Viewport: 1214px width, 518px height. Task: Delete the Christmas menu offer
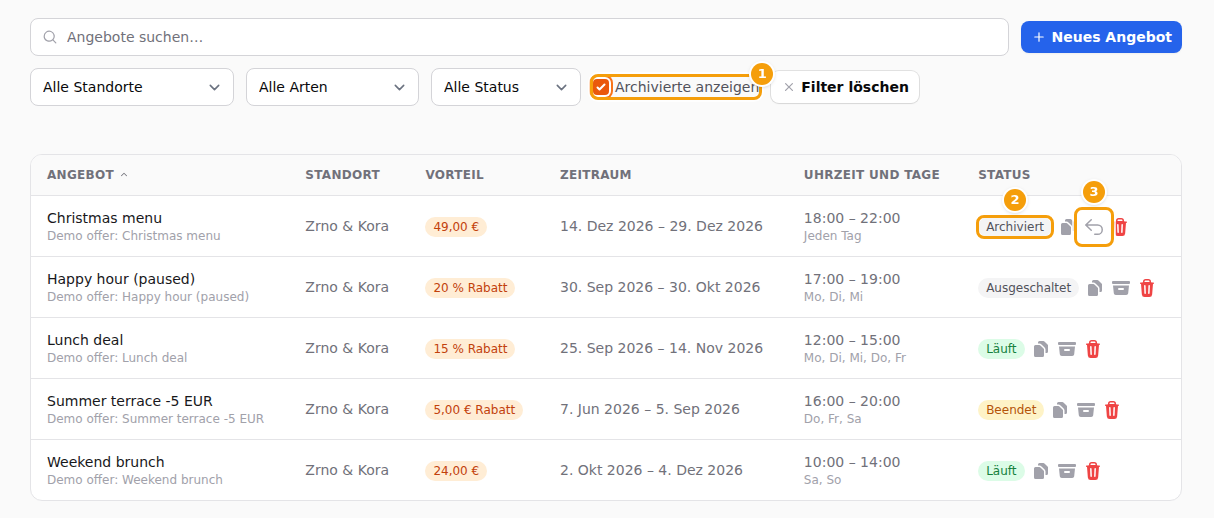[1120, 227]
